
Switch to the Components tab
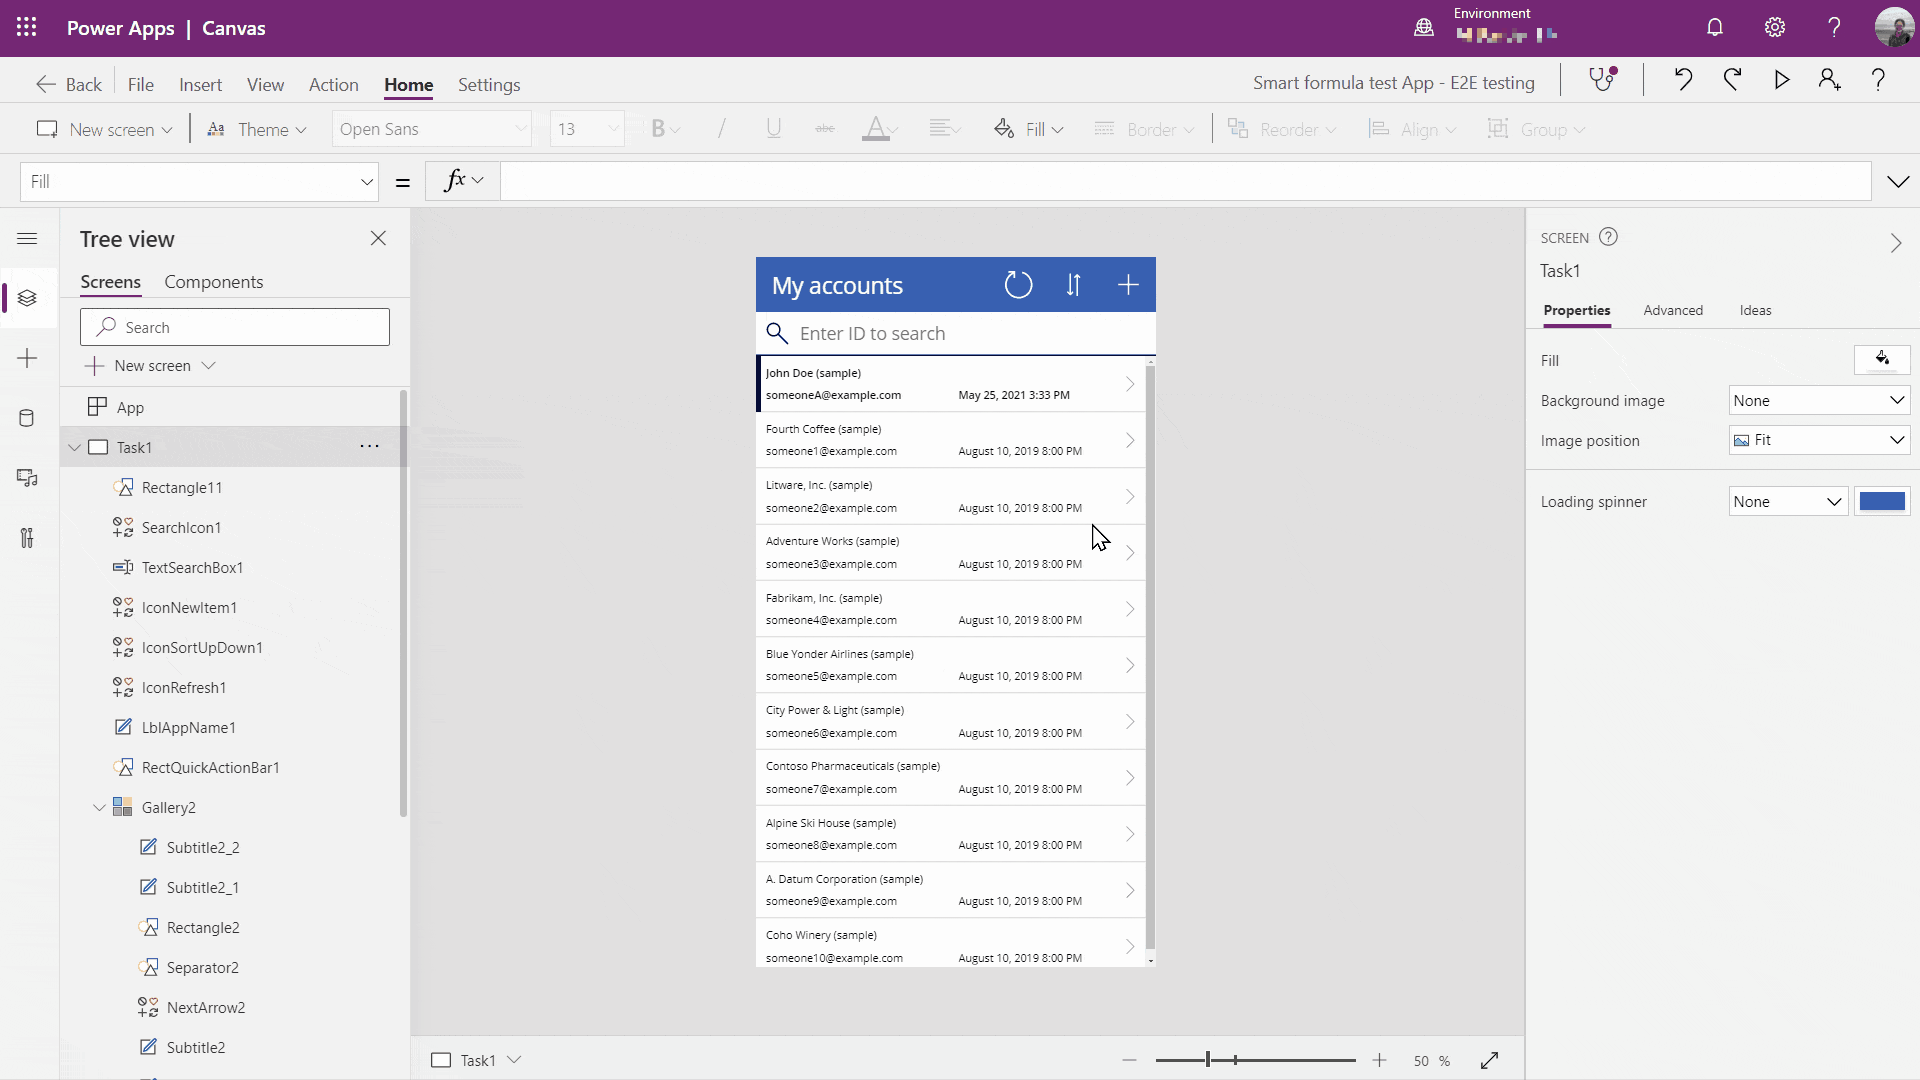[x=214, y=282]
